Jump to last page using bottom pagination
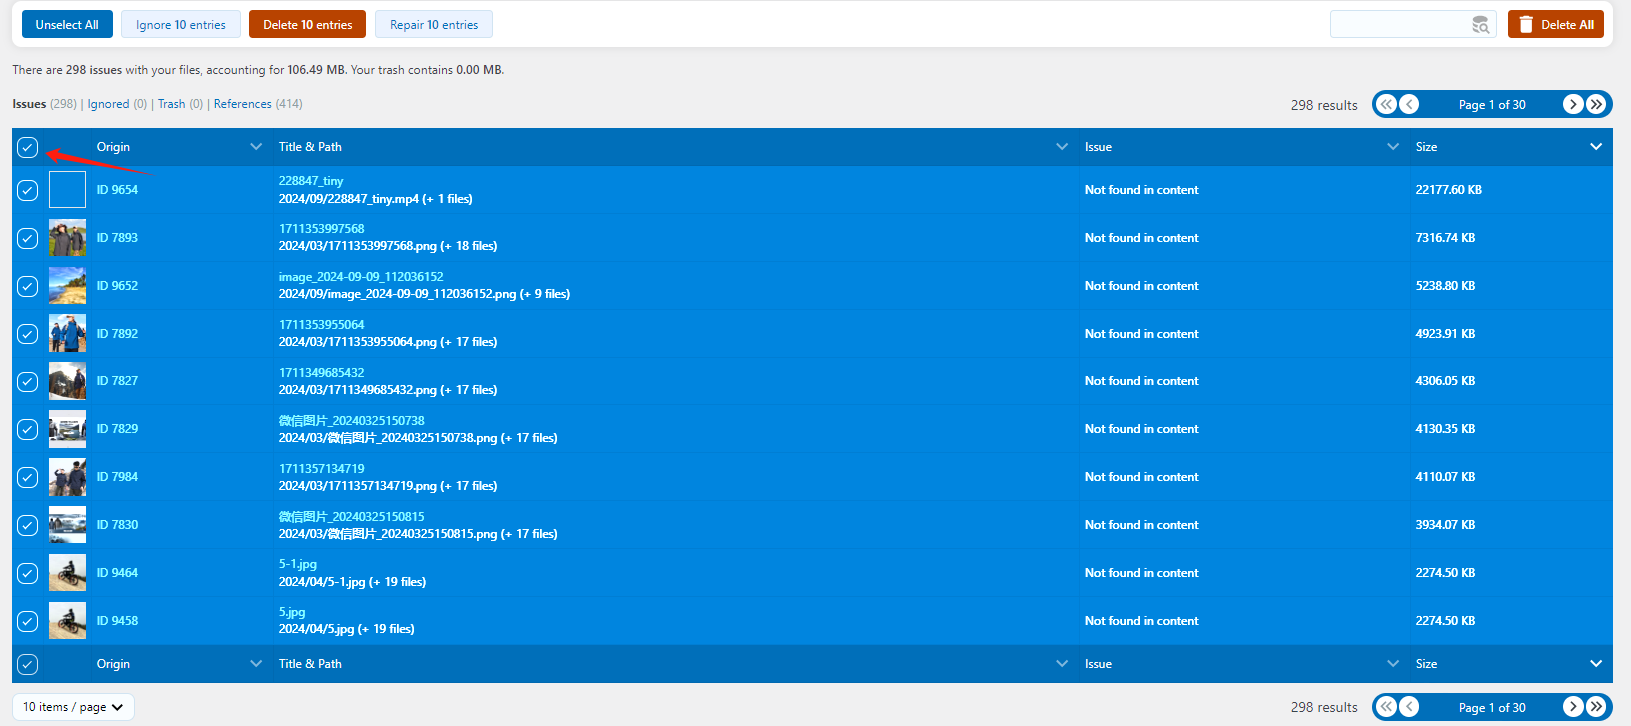The image size is (1631, 726). (1596, 707)
